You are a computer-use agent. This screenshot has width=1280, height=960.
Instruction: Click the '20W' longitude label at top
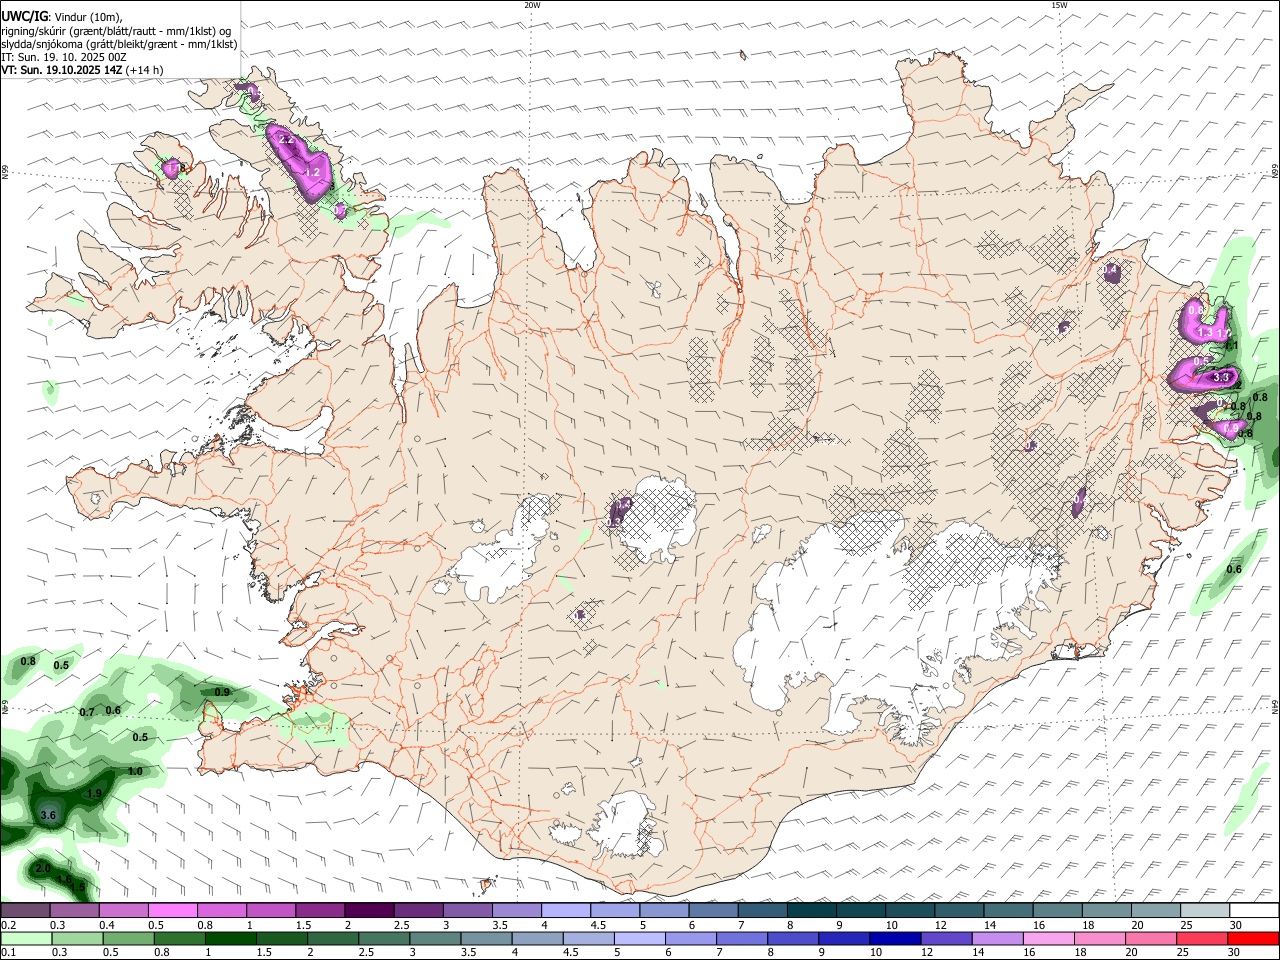pyautogui.click(x=532, y=5)
